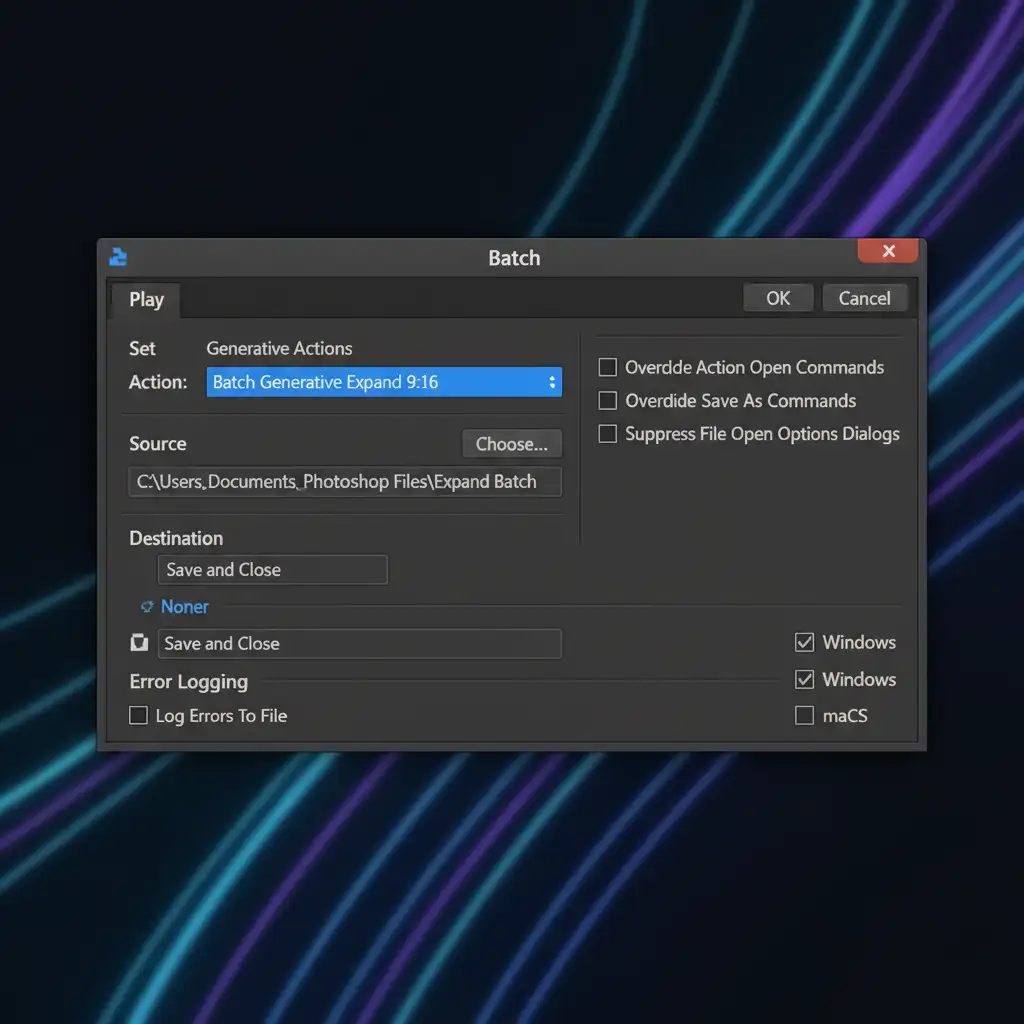This screenshot has width=1024, height=1024.
Task: Click Choose... to pick source folder
Action: click(511, 444)
